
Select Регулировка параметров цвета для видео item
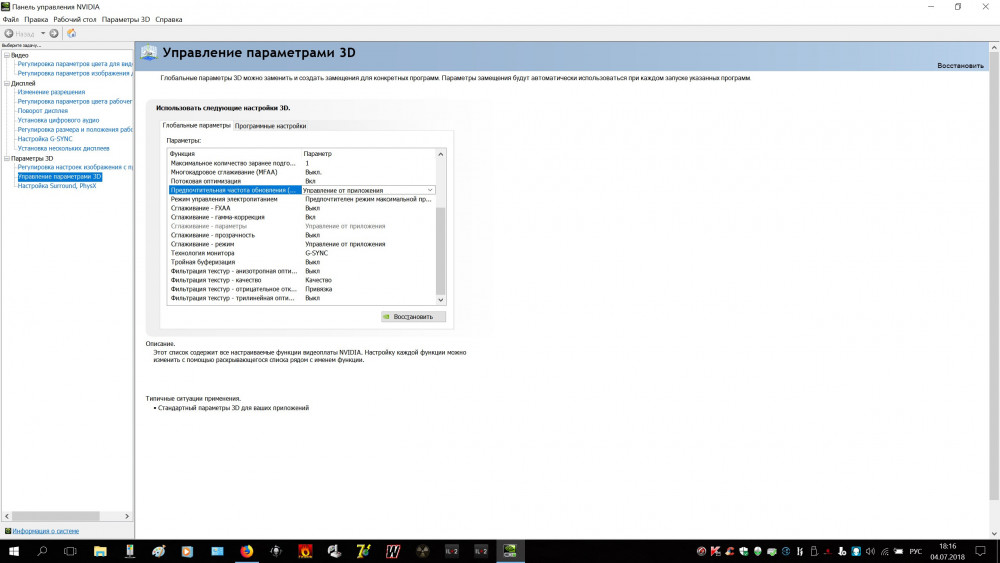pos(75,64)
